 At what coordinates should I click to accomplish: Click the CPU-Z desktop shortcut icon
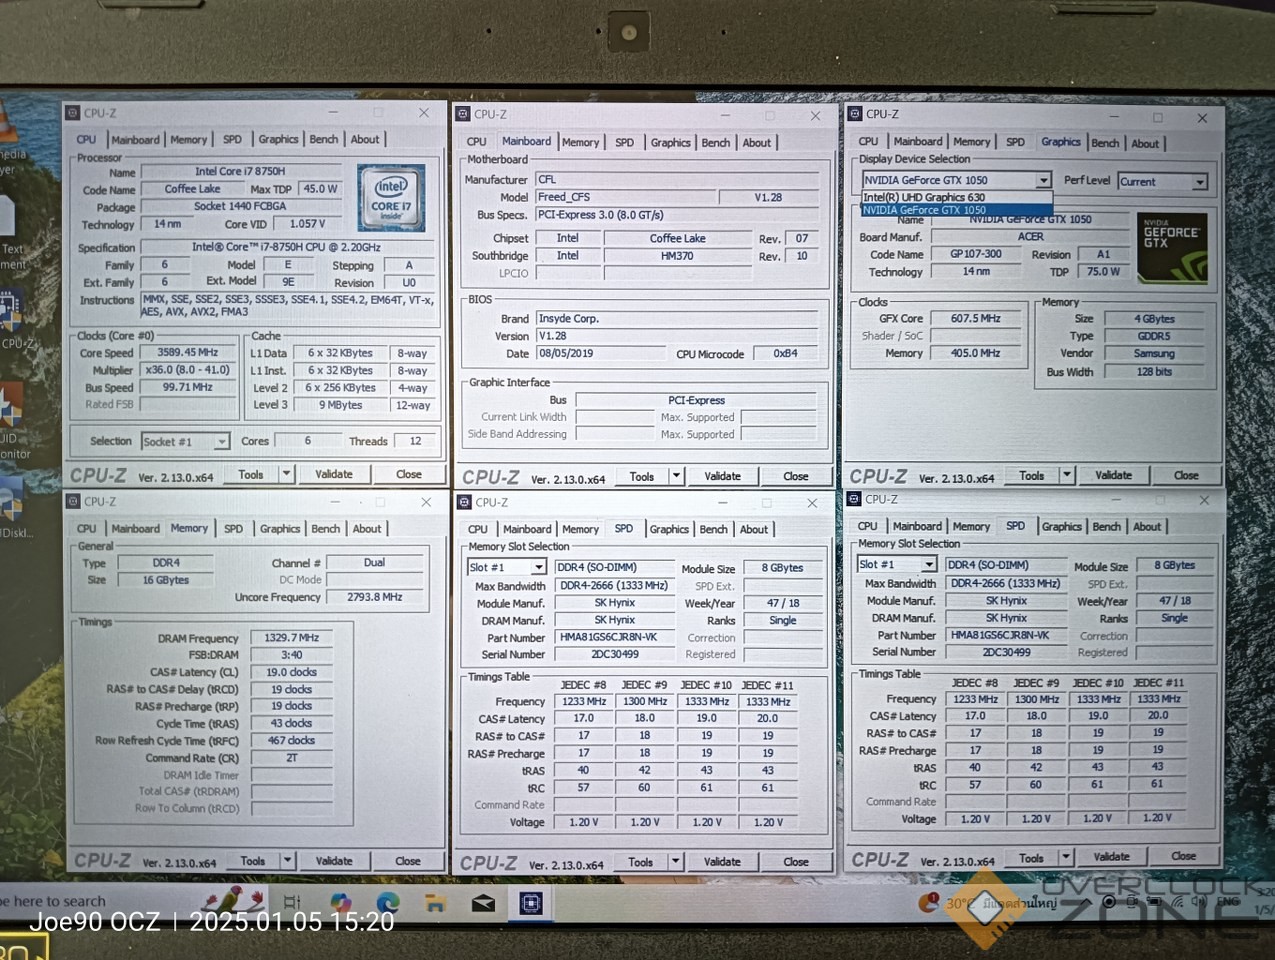click(12, 315)
